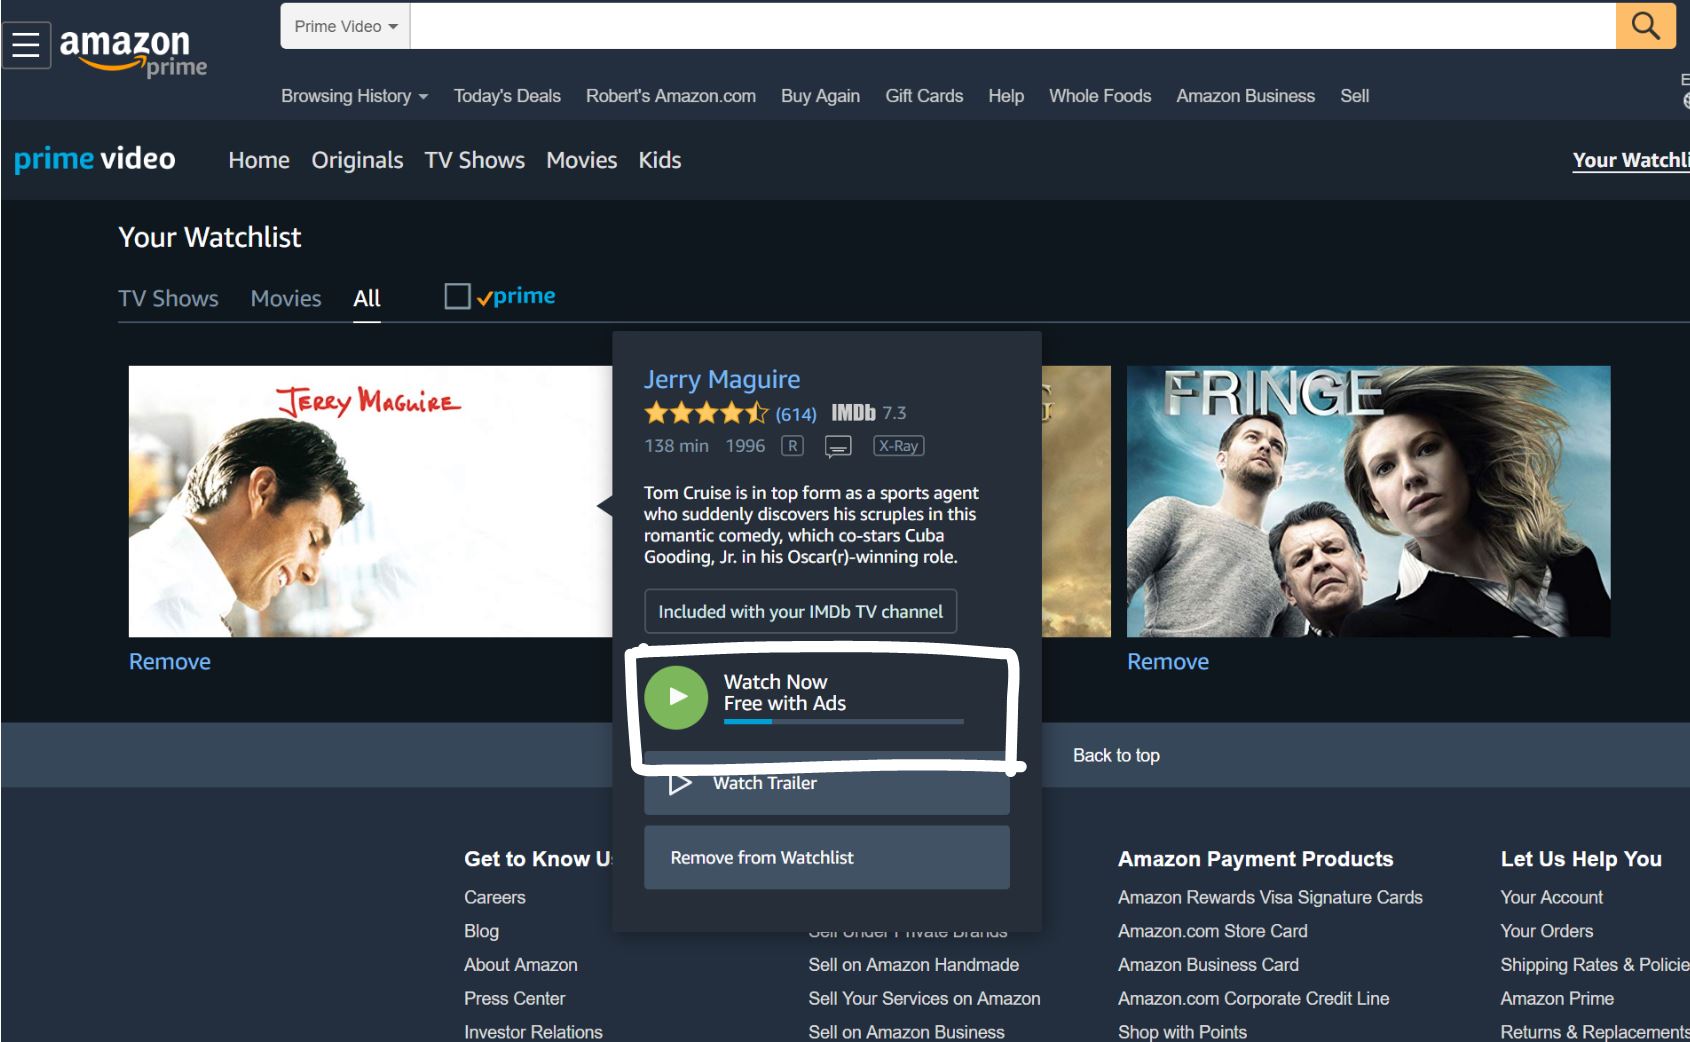Remove Jerry Maguire using link under its poster

point(170,662)
